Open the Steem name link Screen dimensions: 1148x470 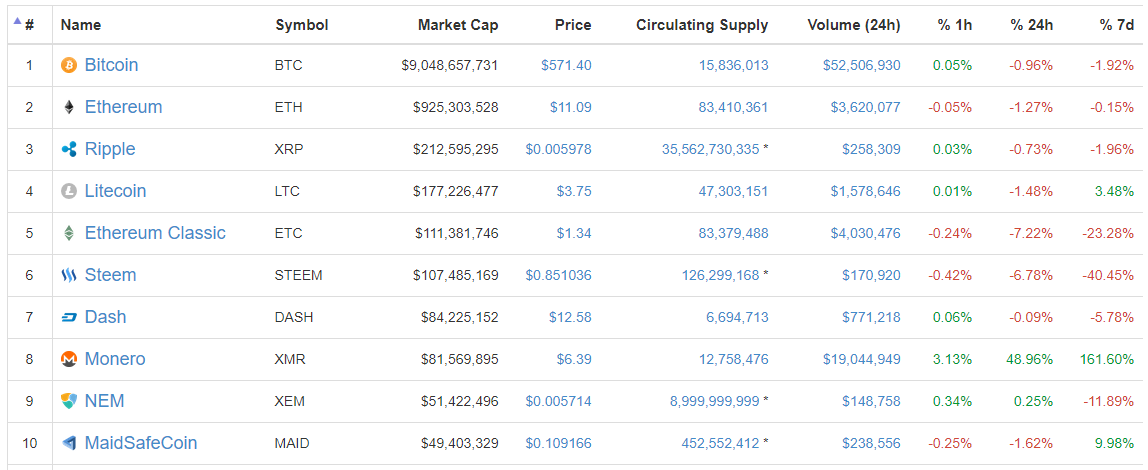pyautogui.click(x=111, y=275)
